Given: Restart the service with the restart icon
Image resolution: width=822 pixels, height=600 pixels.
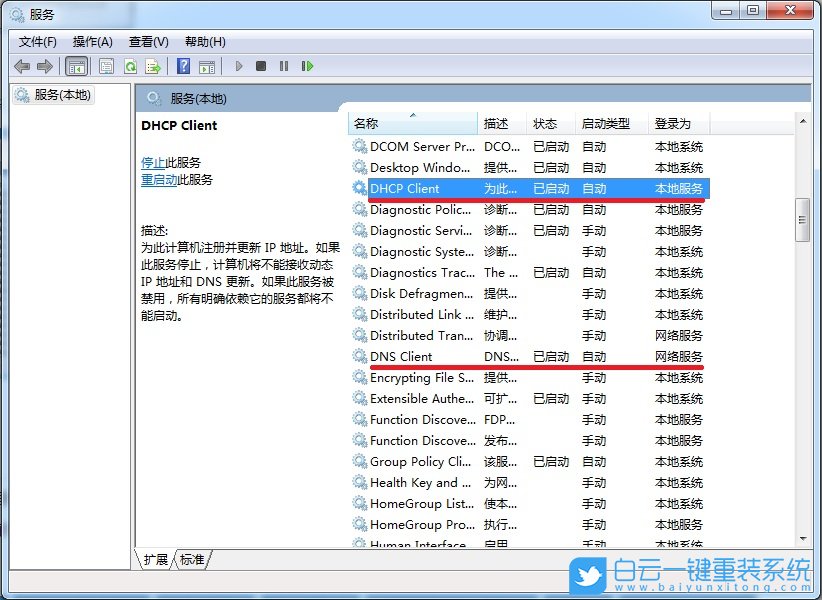Looking at the screenshot, I should point(308,66).
